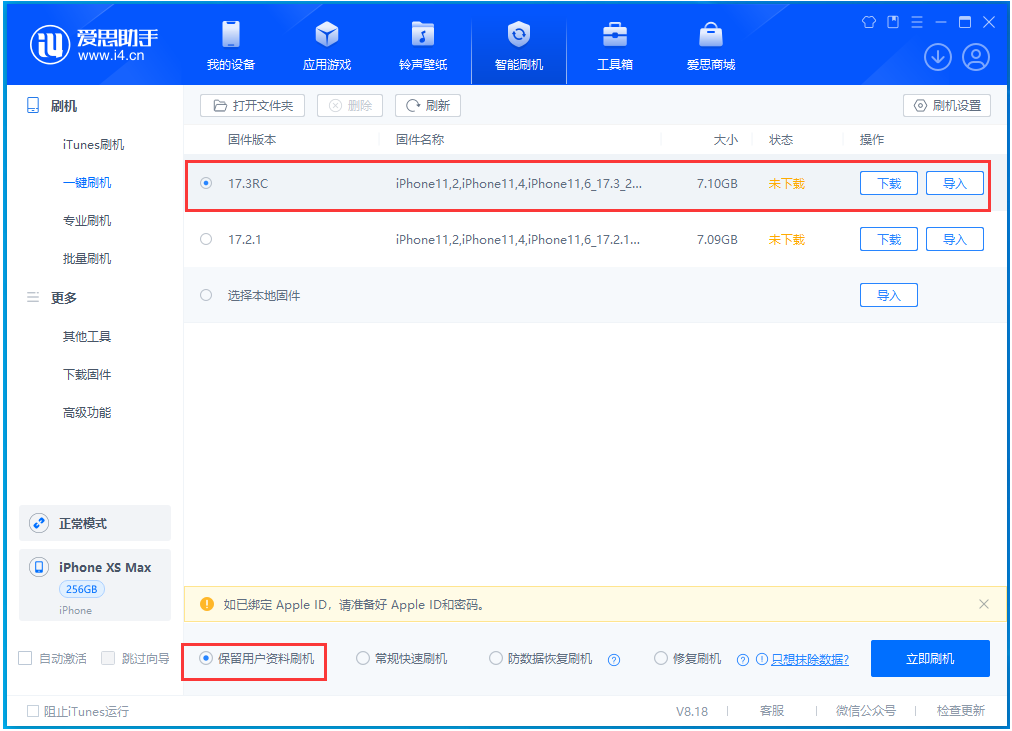Open the 铃声壁纸 section
This screenshot has width=1012, height=731.
click(x=422, y=44)
